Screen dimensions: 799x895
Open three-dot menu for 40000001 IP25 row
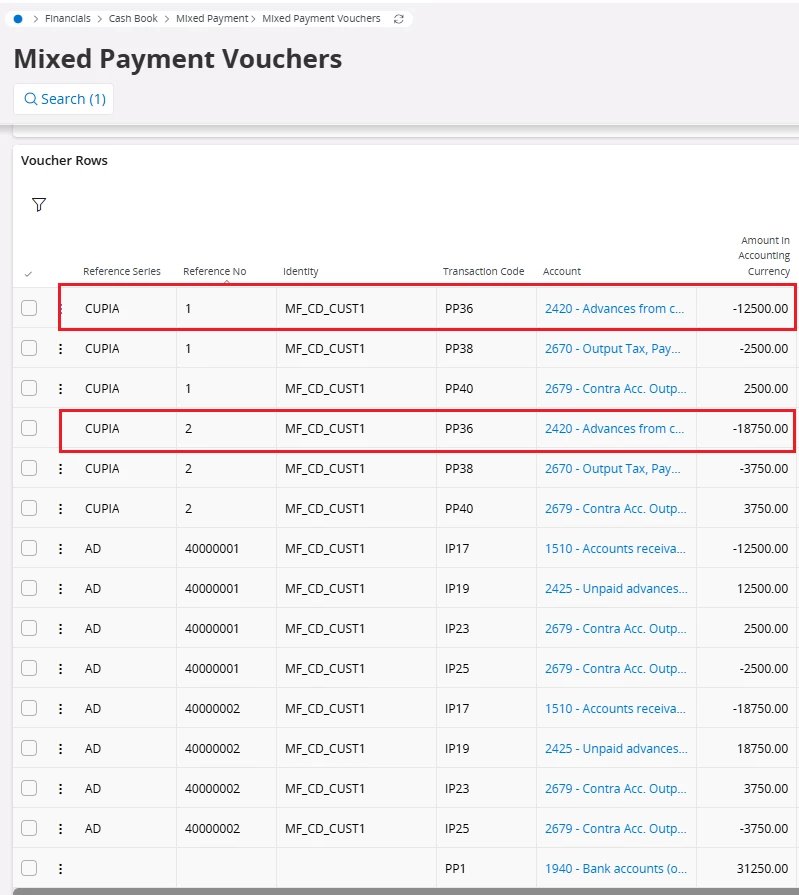pos(60,668)
